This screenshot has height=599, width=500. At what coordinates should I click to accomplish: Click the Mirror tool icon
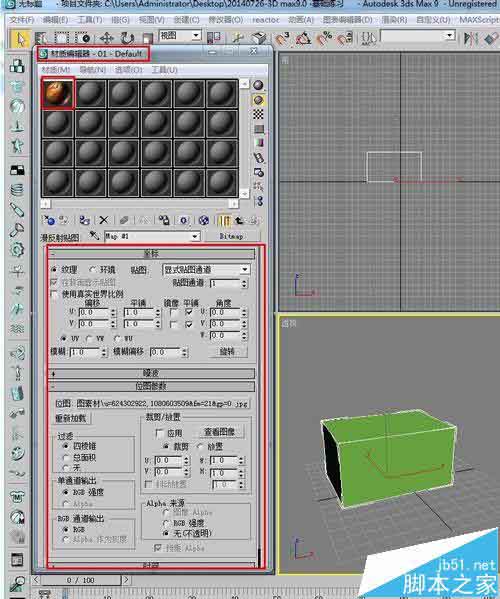tap(471, 38)
